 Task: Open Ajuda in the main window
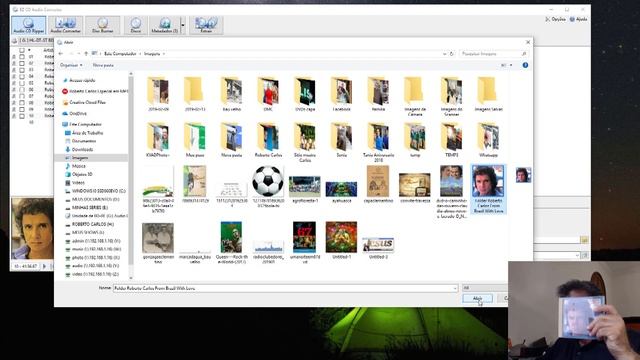coord(578,19)
